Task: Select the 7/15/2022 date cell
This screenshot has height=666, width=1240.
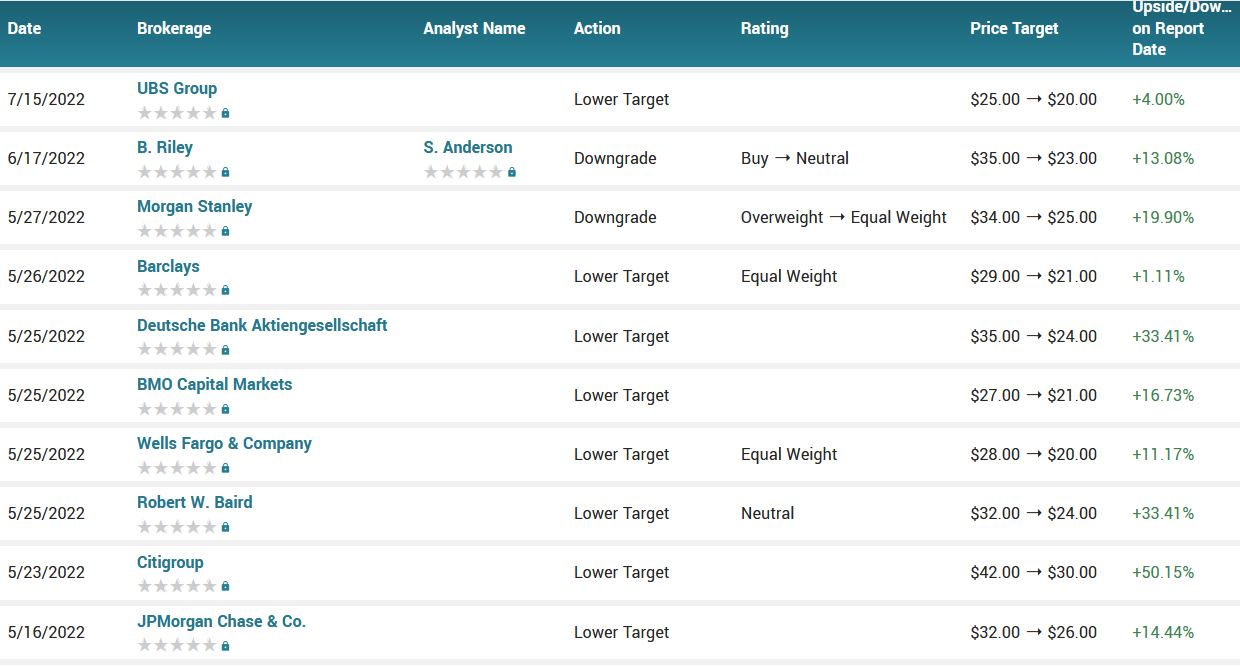Action: pyautogui.click(x=46, y=99)
